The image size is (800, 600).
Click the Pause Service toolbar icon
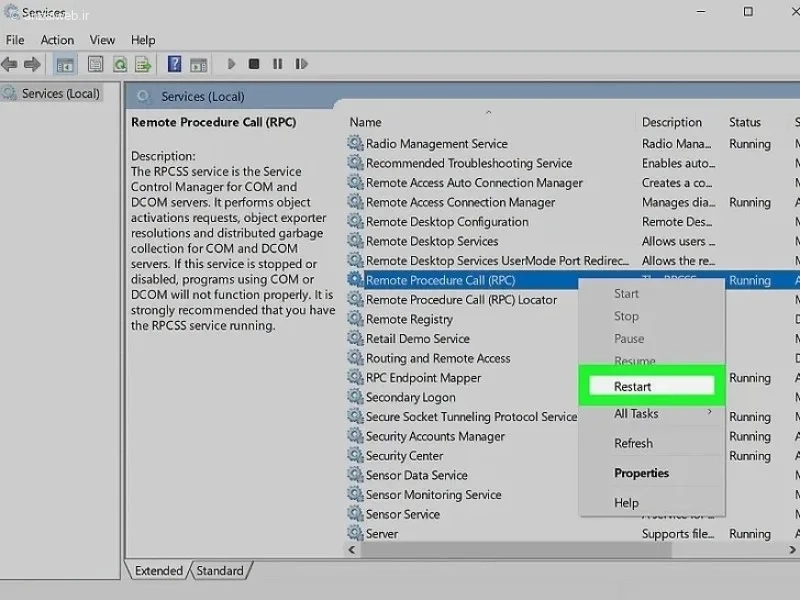click(x=278, y=64)
